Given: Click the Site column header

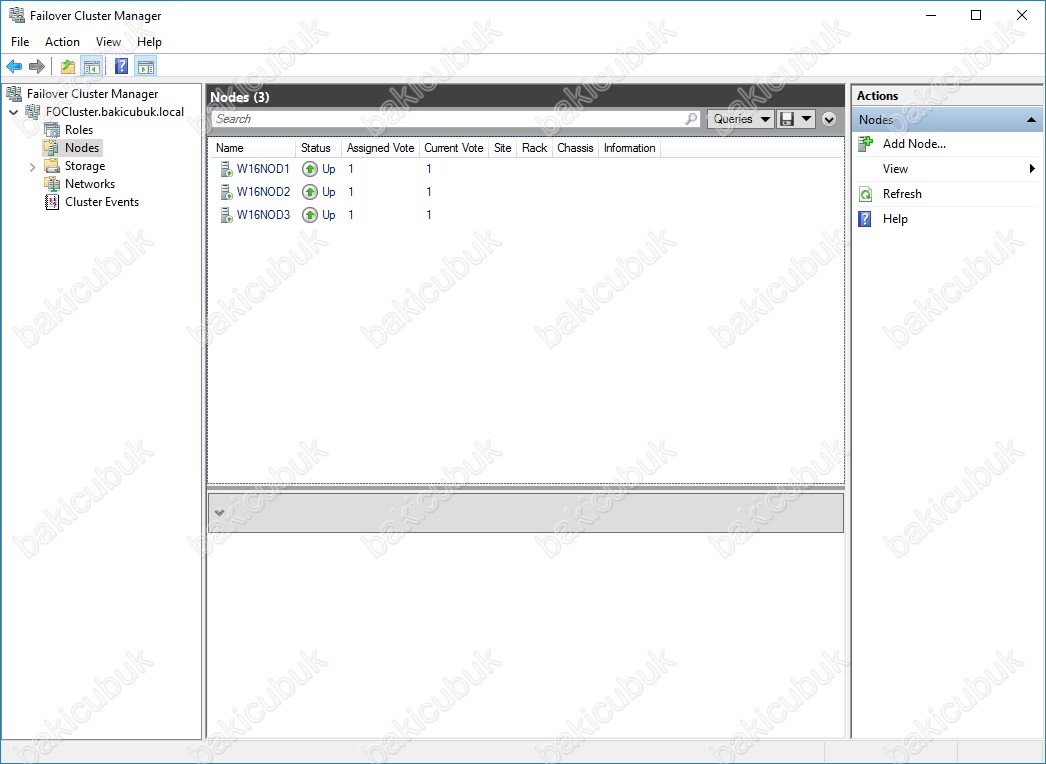Looking at the screenshot, I should click(503, 148).
